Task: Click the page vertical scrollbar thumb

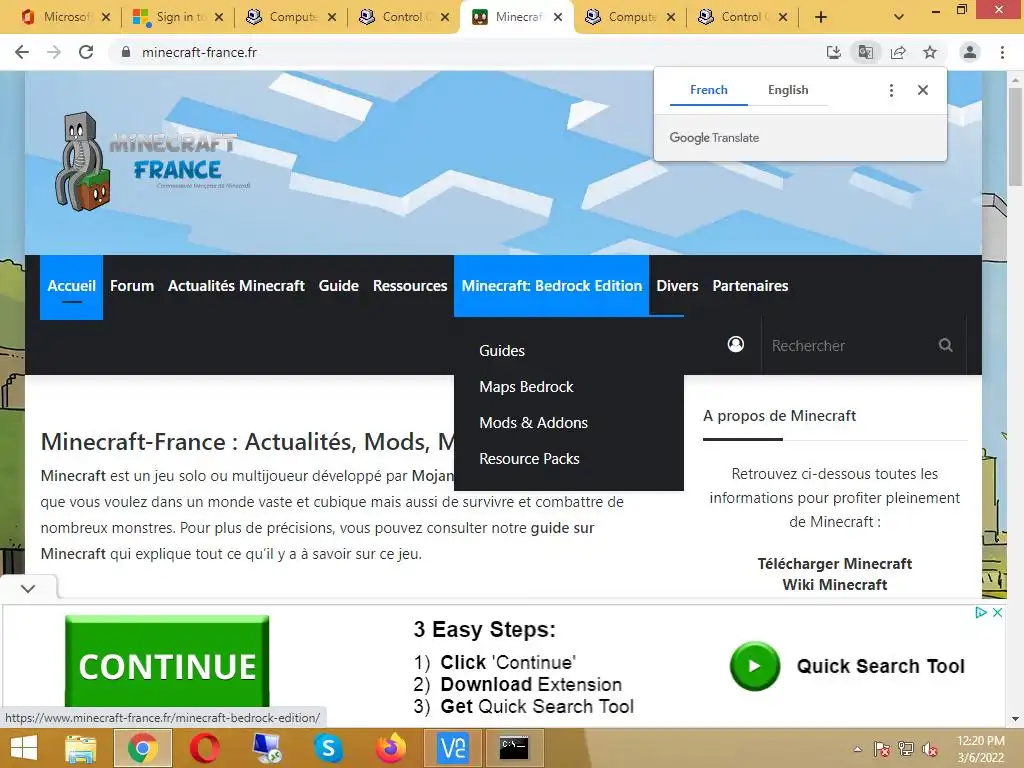Action: coord(1016,136)
